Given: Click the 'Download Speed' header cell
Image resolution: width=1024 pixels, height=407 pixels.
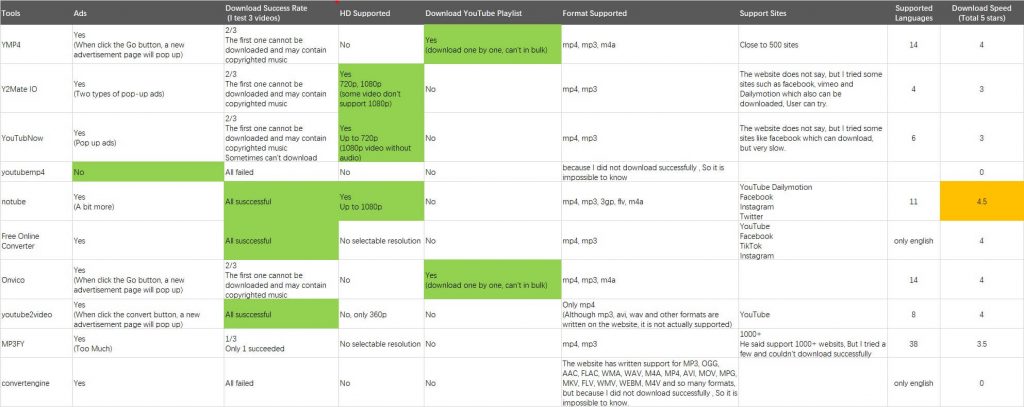Looking at the screenshot, I should 982,13.
